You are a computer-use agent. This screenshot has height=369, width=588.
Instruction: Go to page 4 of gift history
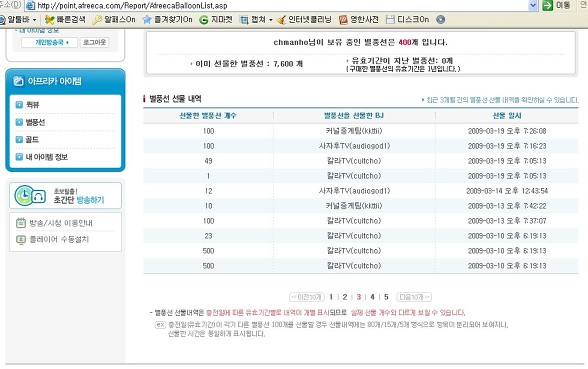tap(372, 297)
